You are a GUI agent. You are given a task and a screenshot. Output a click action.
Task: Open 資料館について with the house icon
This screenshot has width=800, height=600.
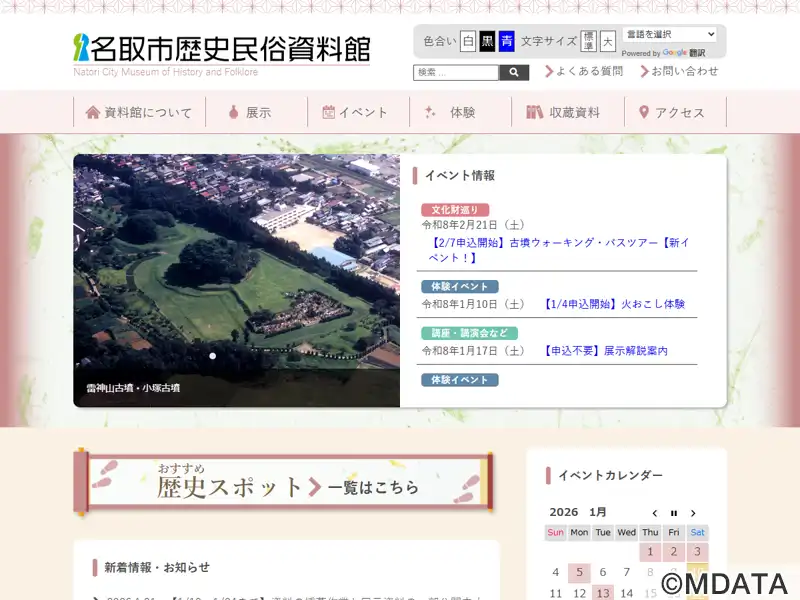pos(139,112)
